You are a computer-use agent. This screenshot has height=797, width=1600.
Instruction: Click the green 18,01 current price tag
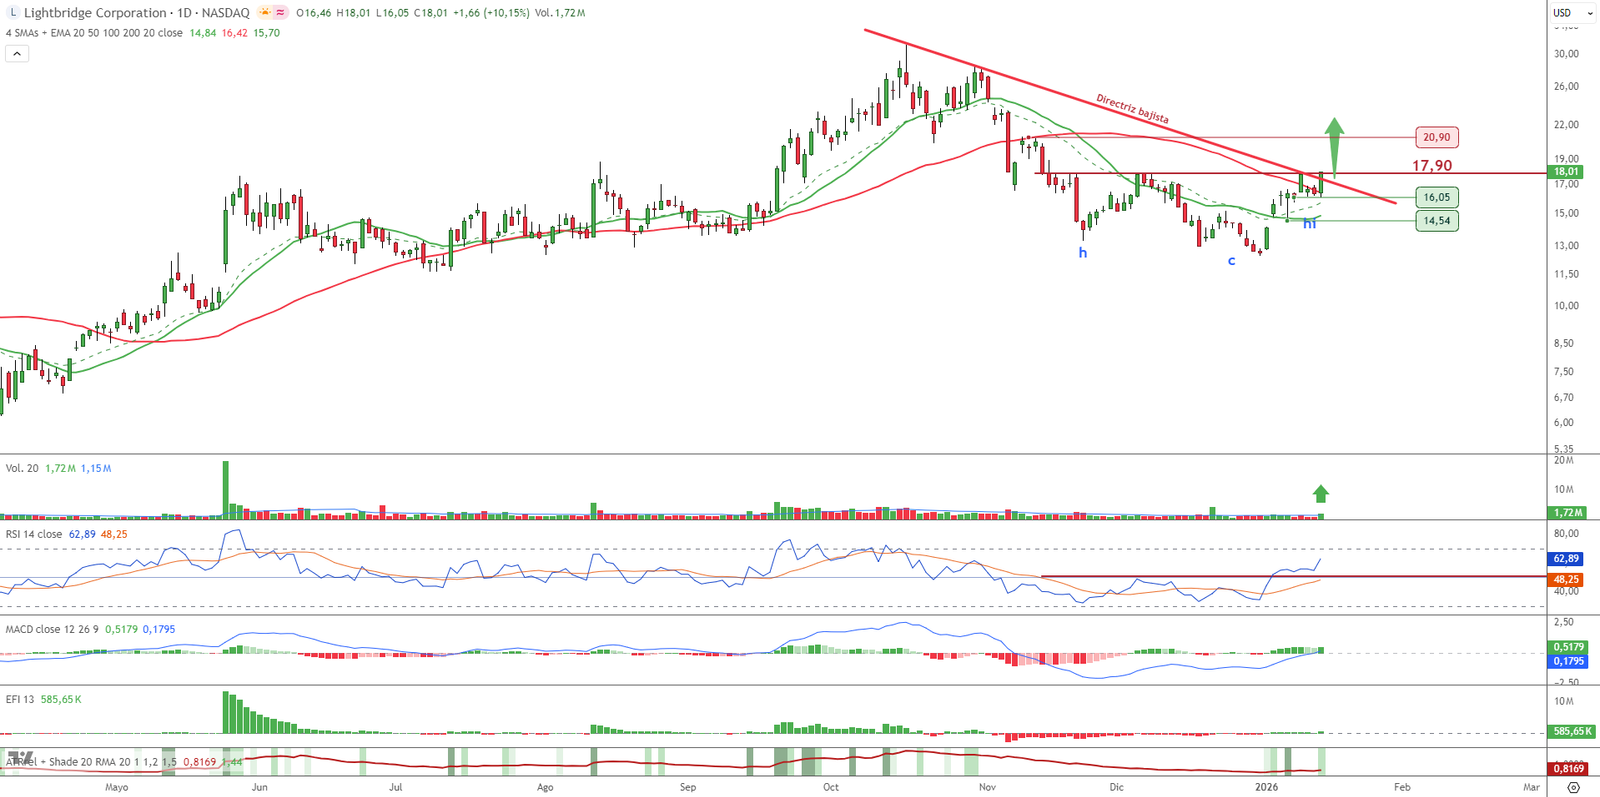tap(1565, 172)
